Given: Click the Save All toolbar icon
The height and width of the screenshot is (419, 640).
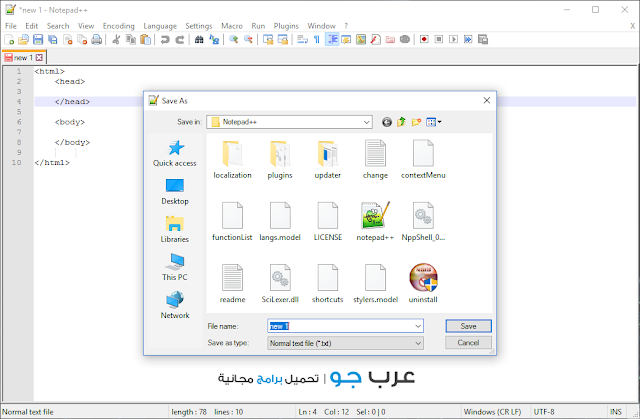Looking at the screenshot, I should point(53,40).
